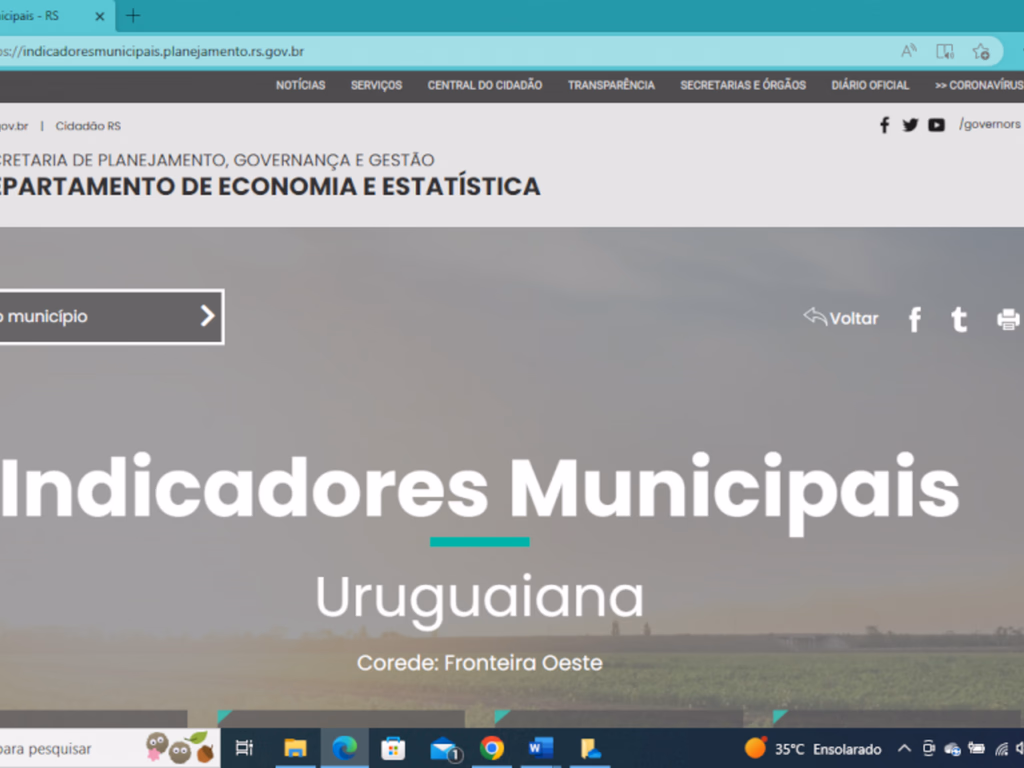Open the site's YouTube channel
The height and width of the screenshot is (768, 1024).
pos(936,124)
